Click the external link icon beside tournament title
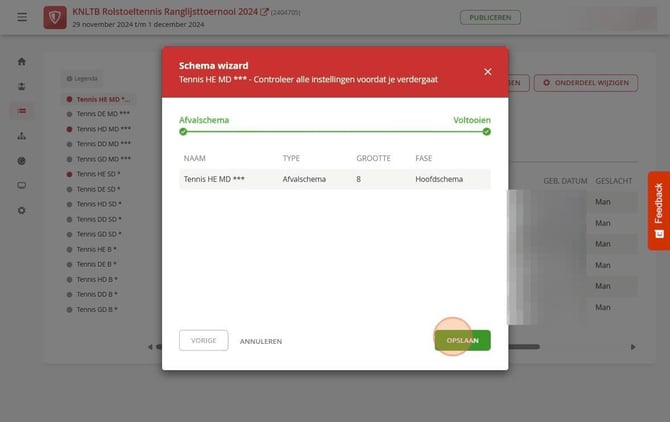 (264, 12)
